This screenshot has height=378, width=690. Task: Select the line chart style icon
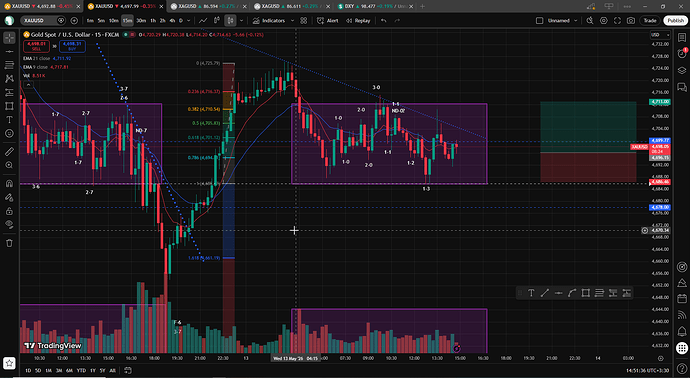pos(203,21)
